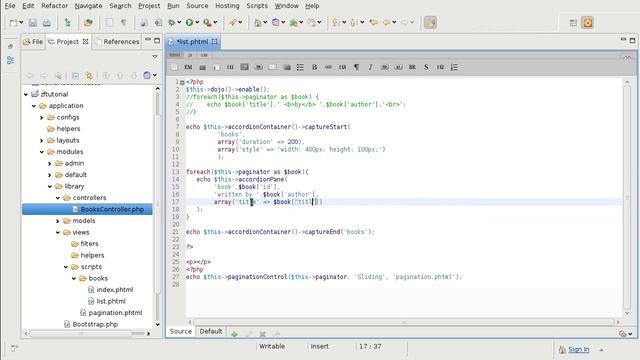Click the wand toolbar icon
640x360 pixels.
tap(233, 23)
